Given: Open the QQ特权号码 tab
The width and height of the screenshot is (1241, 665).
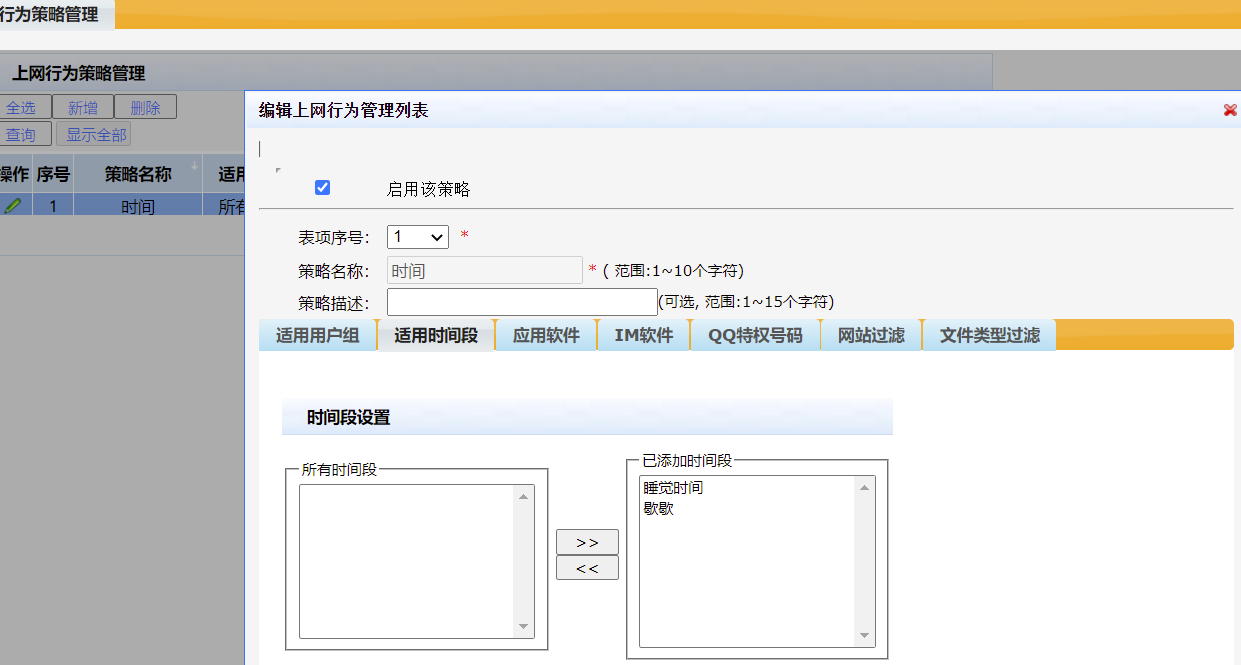Looking at the screenshot, I should pyautogui.click(x=755, y=336).
